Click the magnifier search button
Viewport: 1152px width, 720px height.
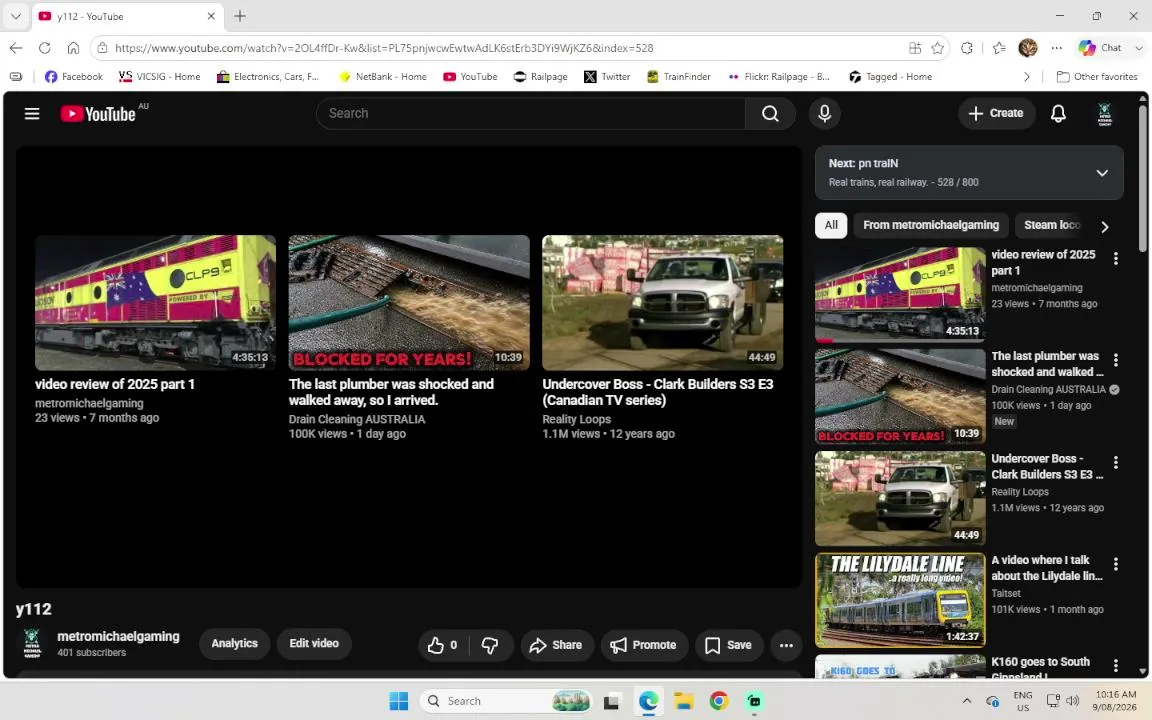pyautogui.click(x=770, y=113)
